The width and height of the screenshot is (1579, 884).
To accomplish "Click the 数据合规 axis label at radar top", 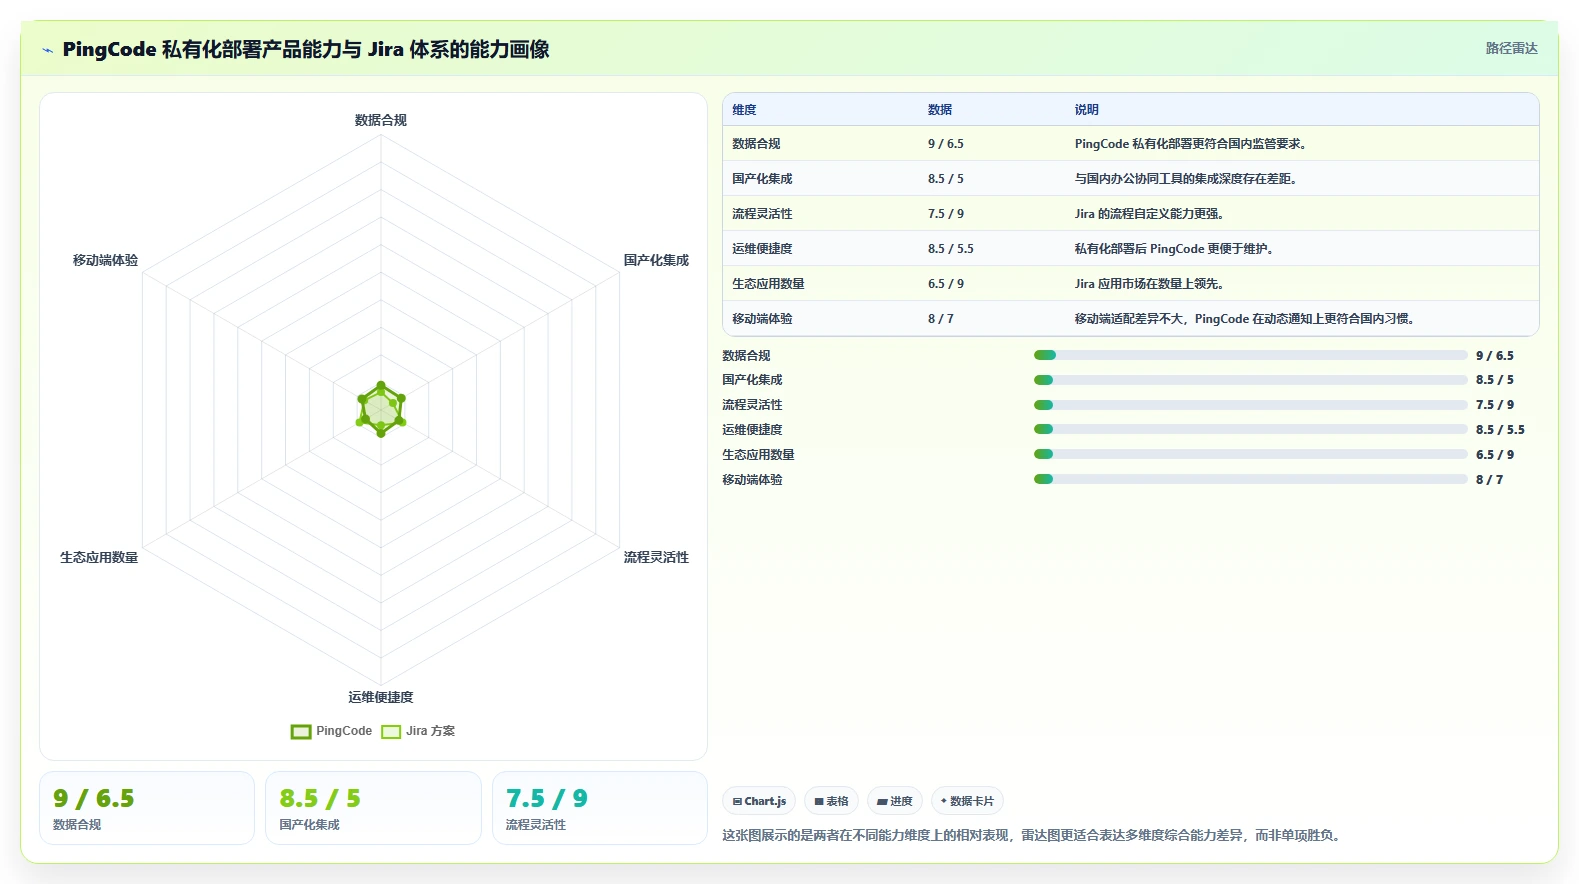I will click(381, 120).
